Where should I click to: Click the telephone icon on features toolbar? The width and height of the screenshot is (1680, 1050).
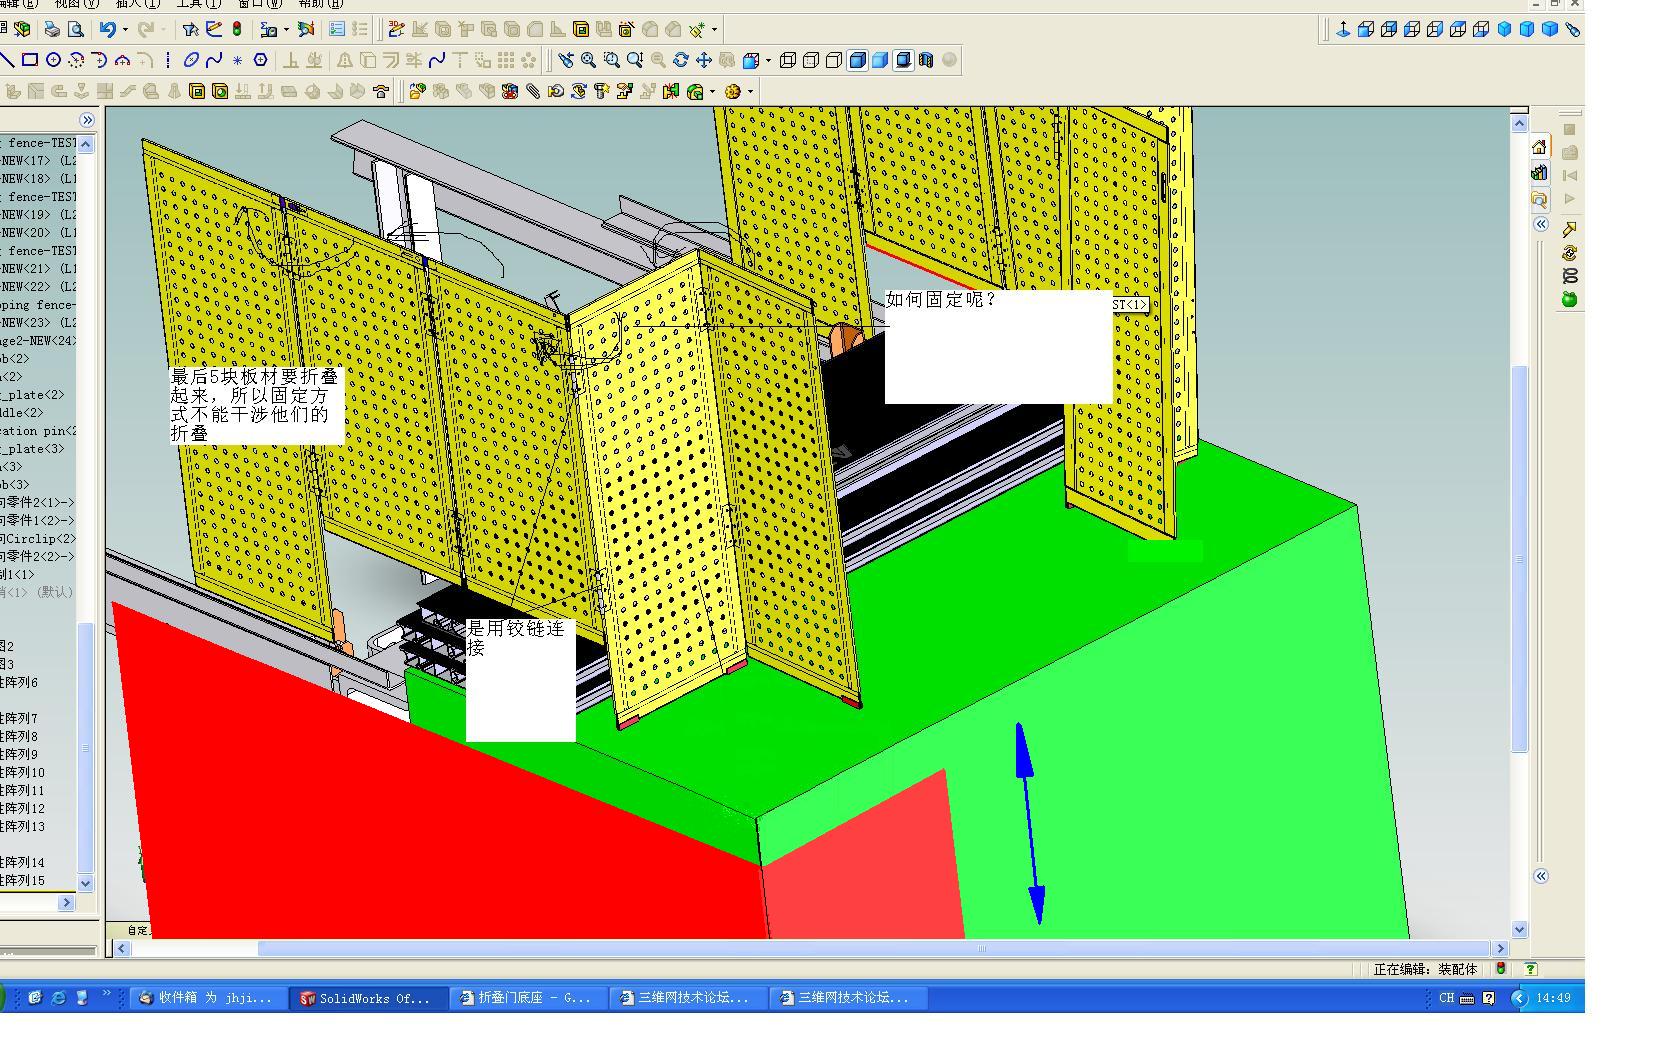[x=380, y=91]
